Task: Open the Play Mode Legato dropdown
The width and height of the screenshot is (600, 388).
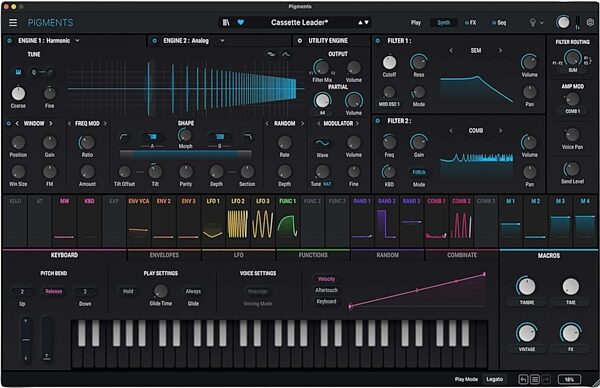Action: (494, 379)
